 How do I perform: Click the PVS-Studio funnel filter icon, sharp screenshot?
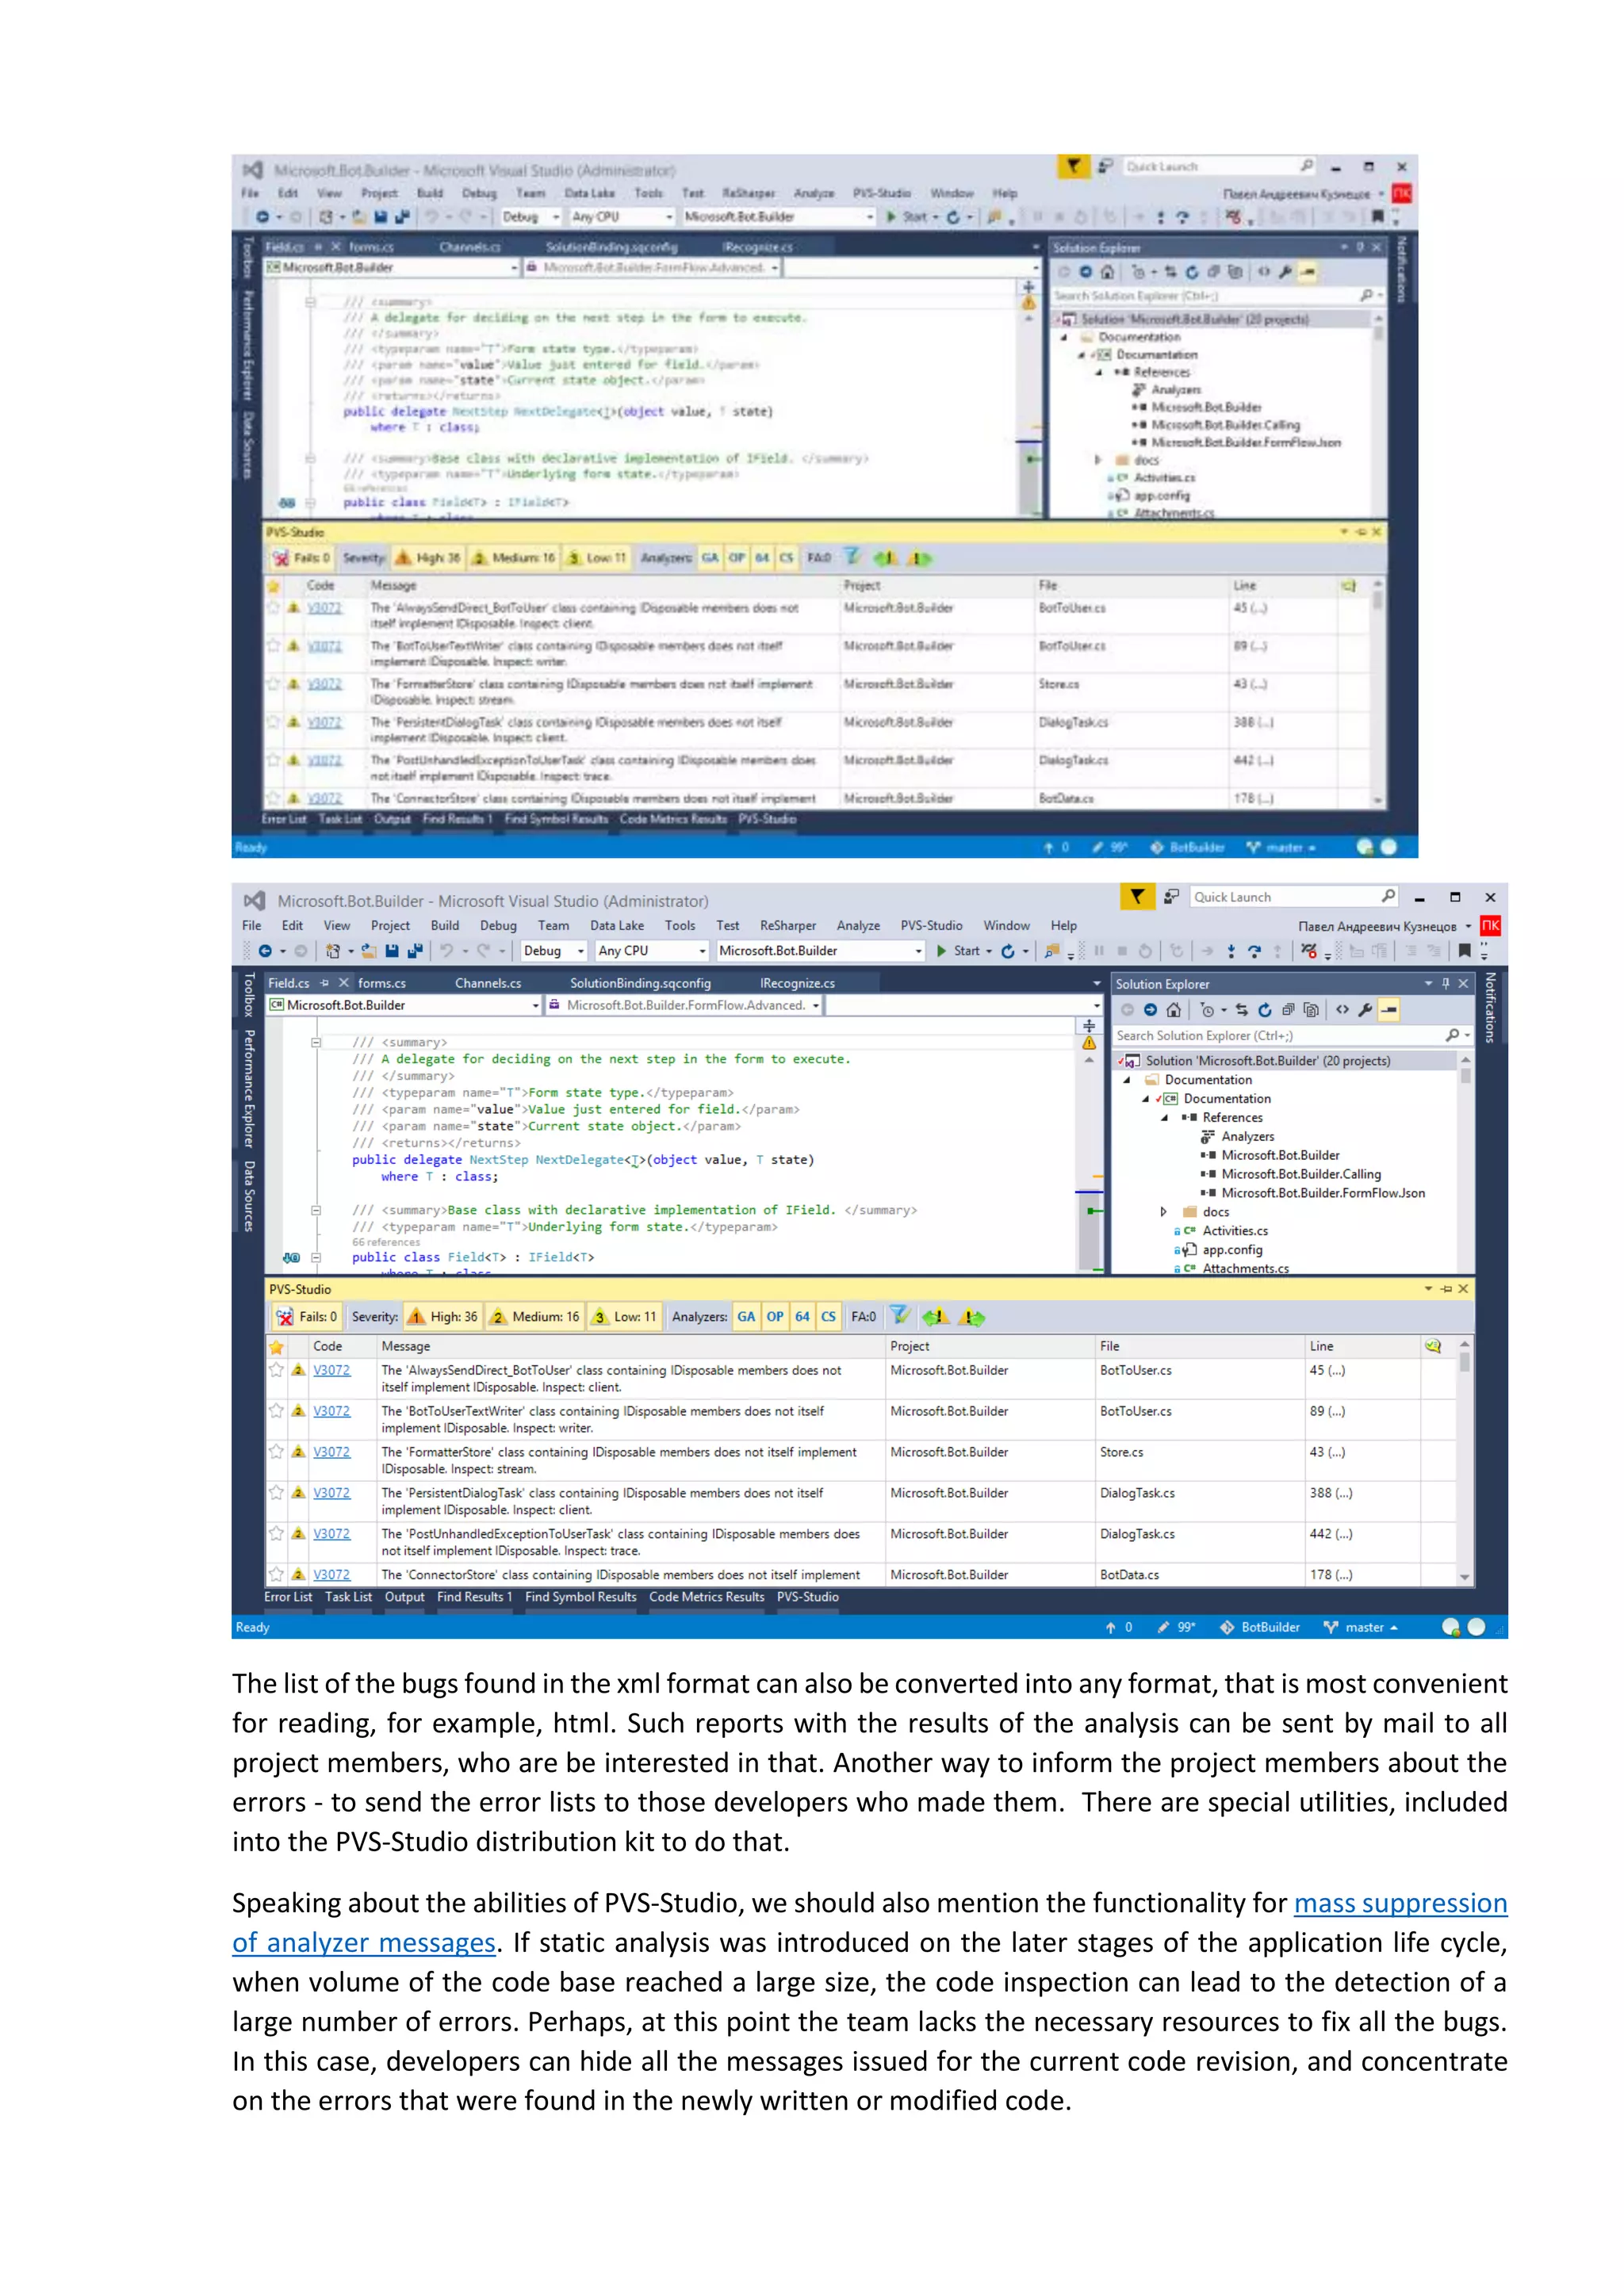900,1316
